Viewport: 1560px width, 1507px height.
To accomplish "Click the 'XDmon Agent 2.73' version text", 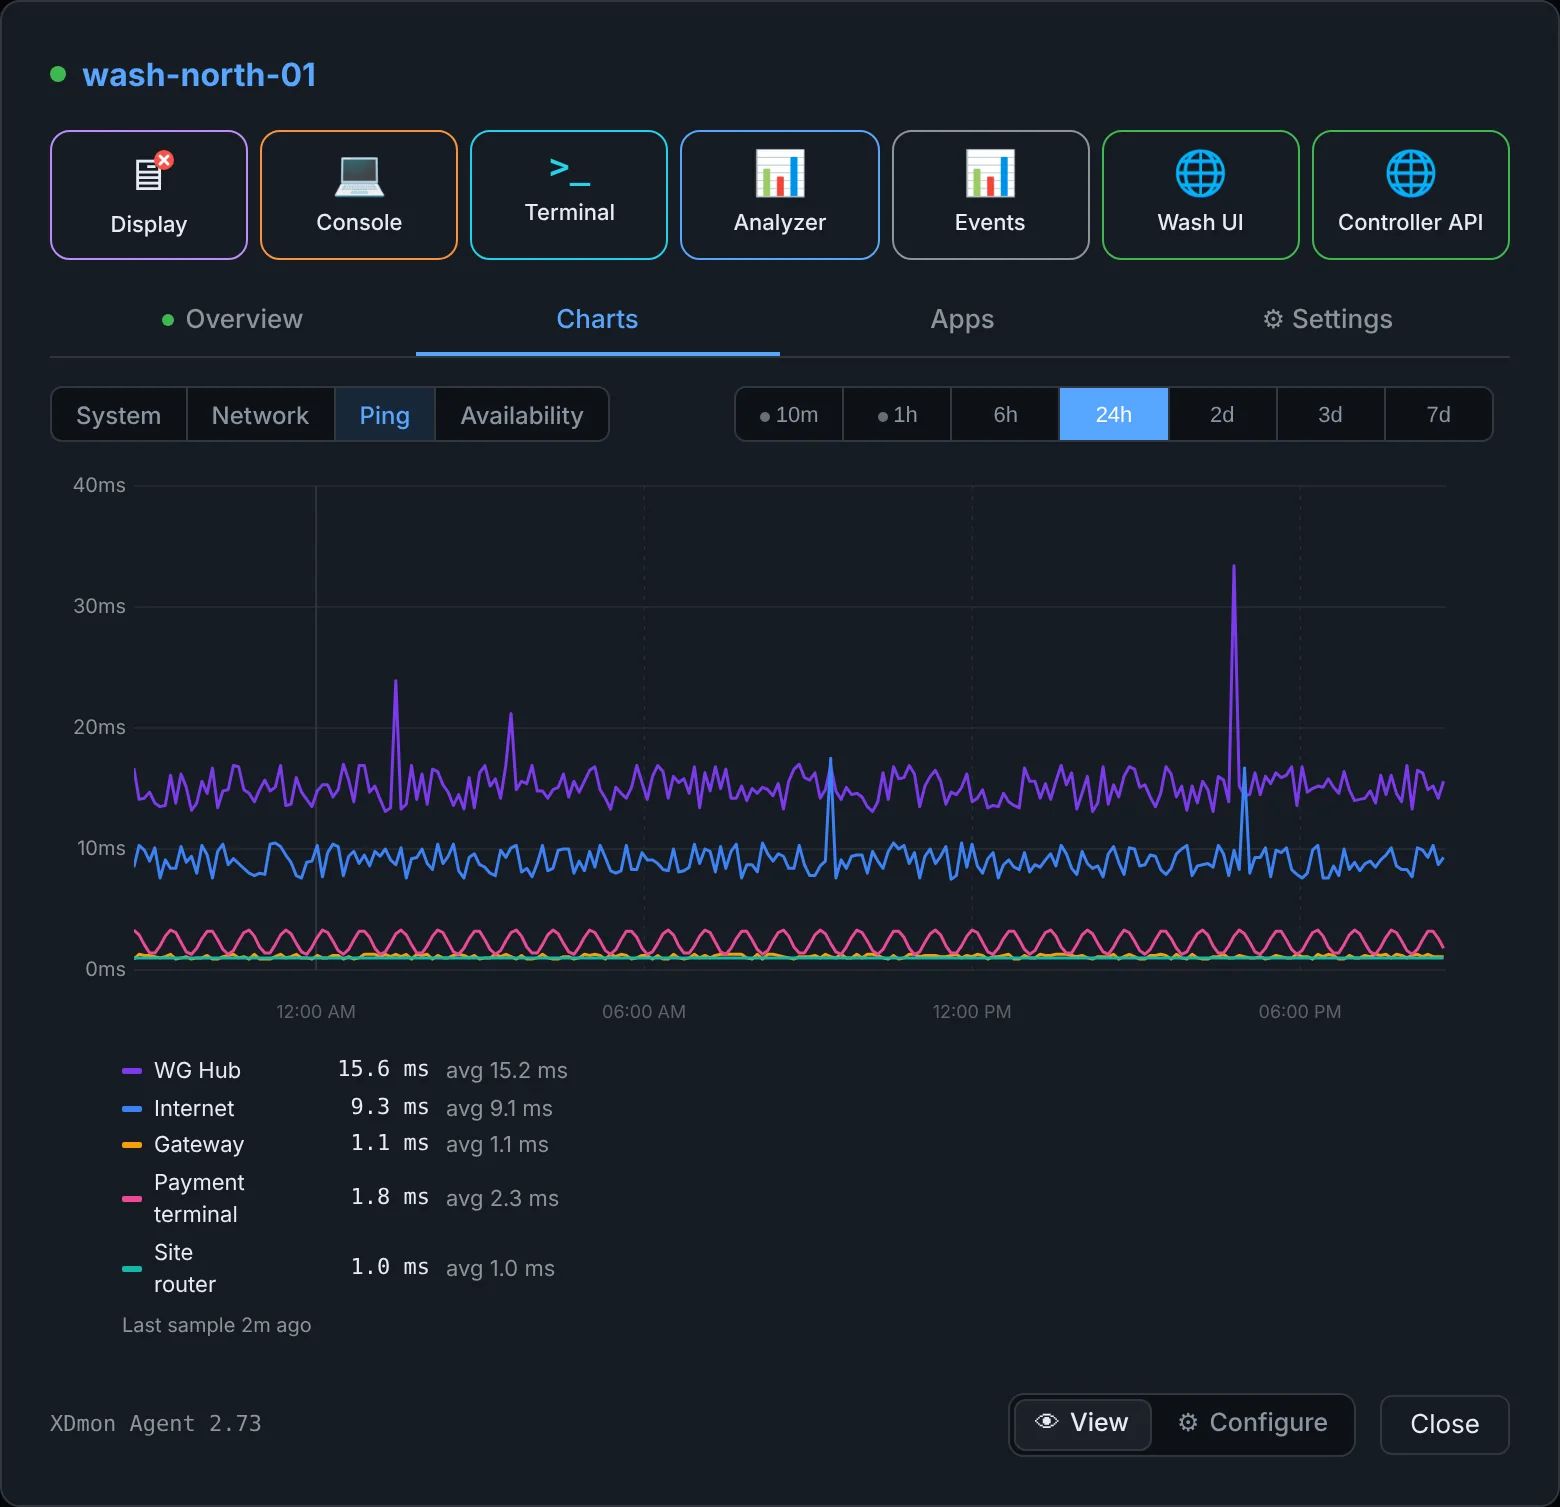I will 156,1423.
